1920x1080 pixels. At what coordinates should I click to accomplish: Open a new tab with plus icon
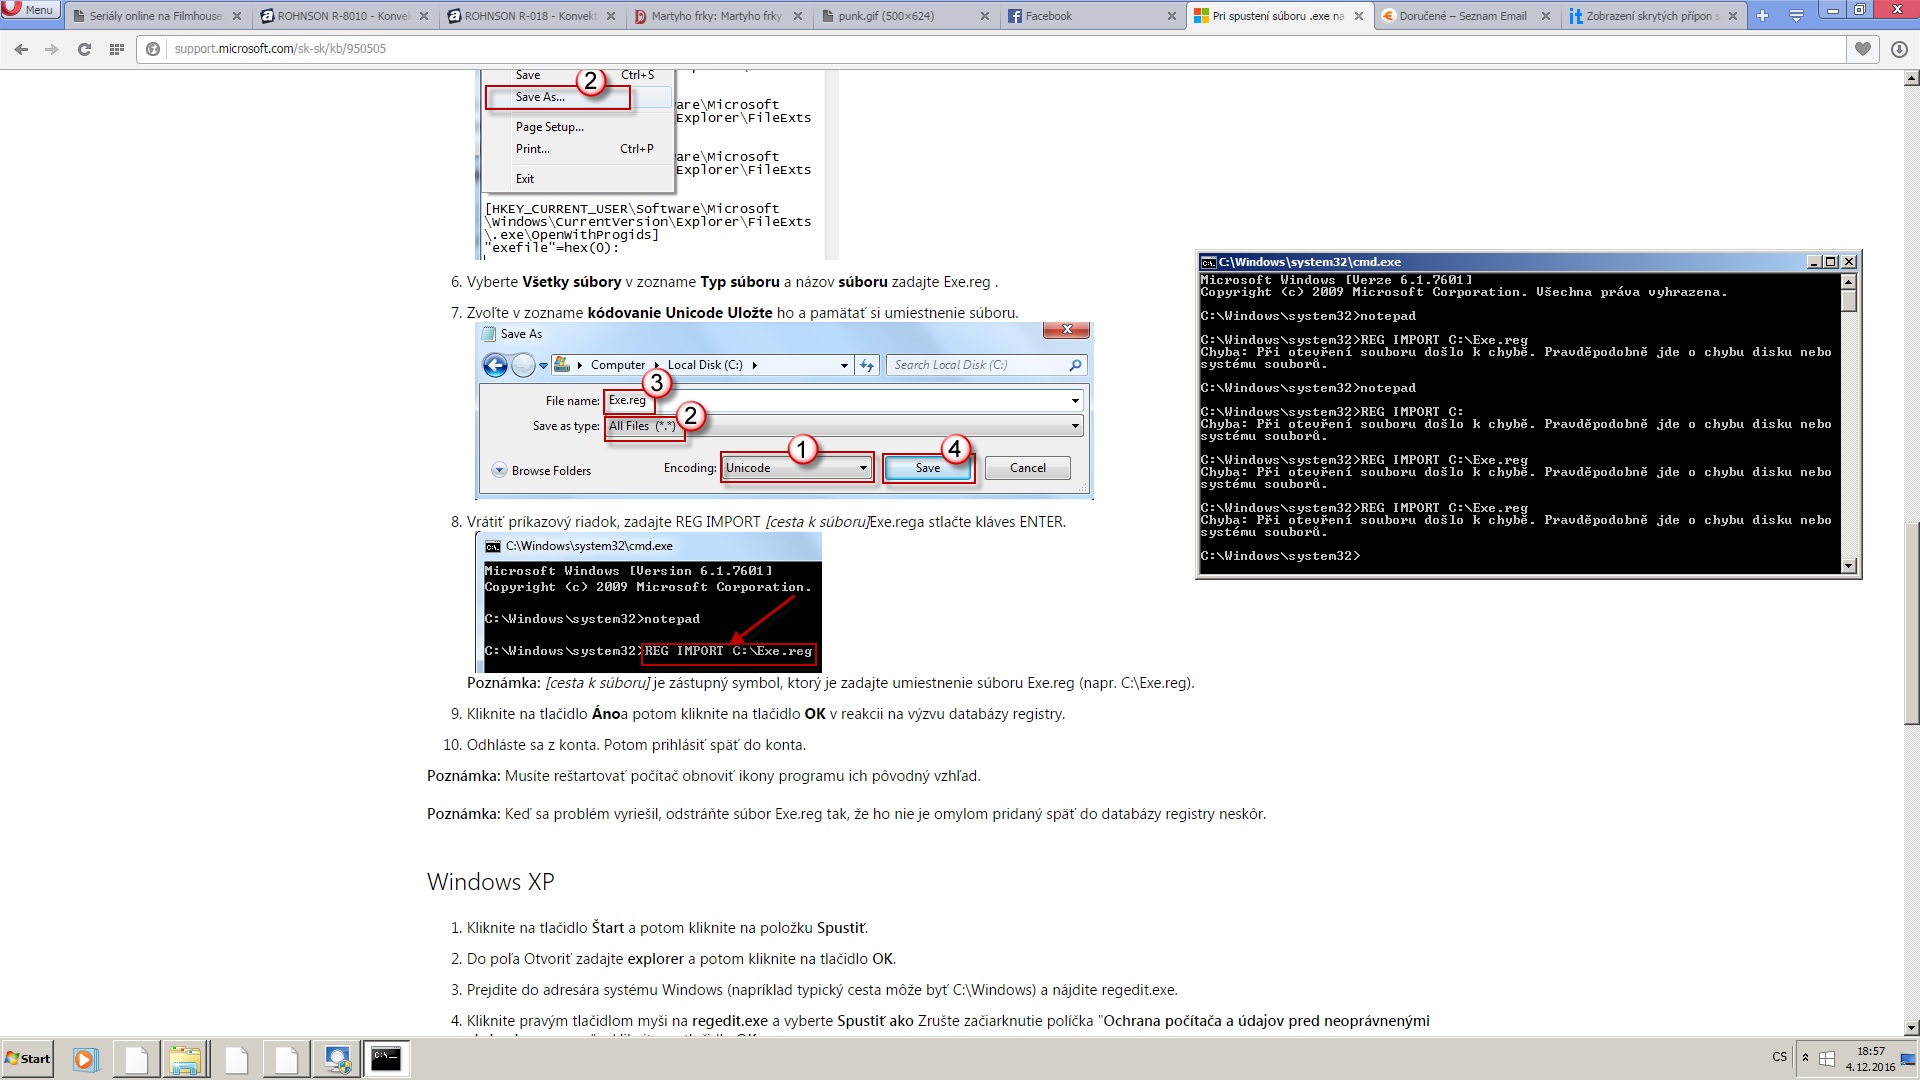click(x=1762, y=16)
